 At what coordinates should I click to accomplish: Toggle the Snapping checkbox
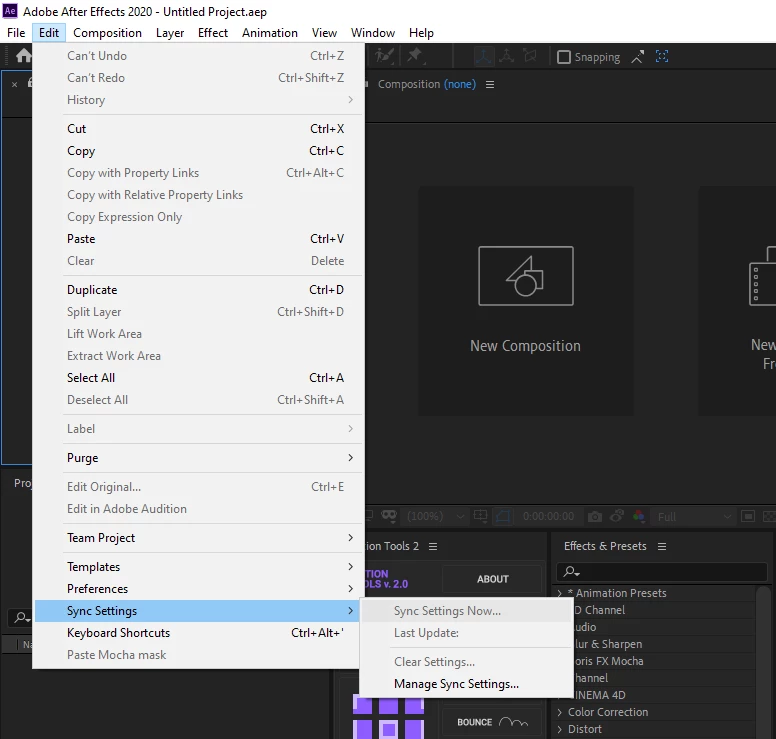(x=564, y=57)
